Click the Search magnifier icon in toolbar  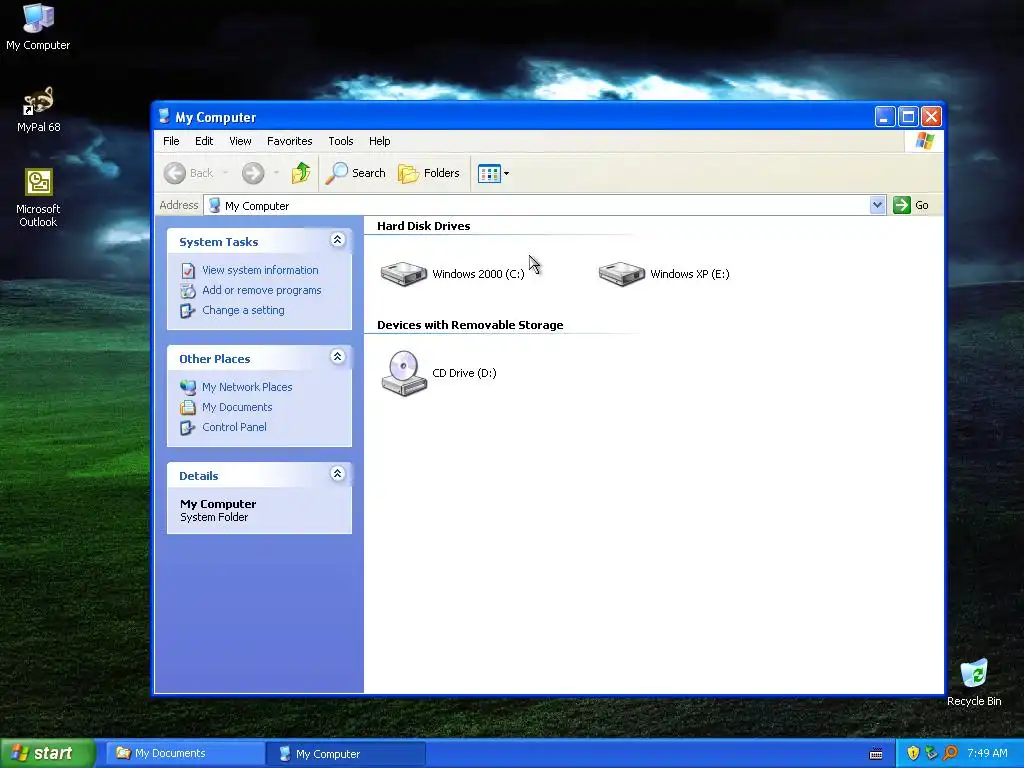coord(336,173)
